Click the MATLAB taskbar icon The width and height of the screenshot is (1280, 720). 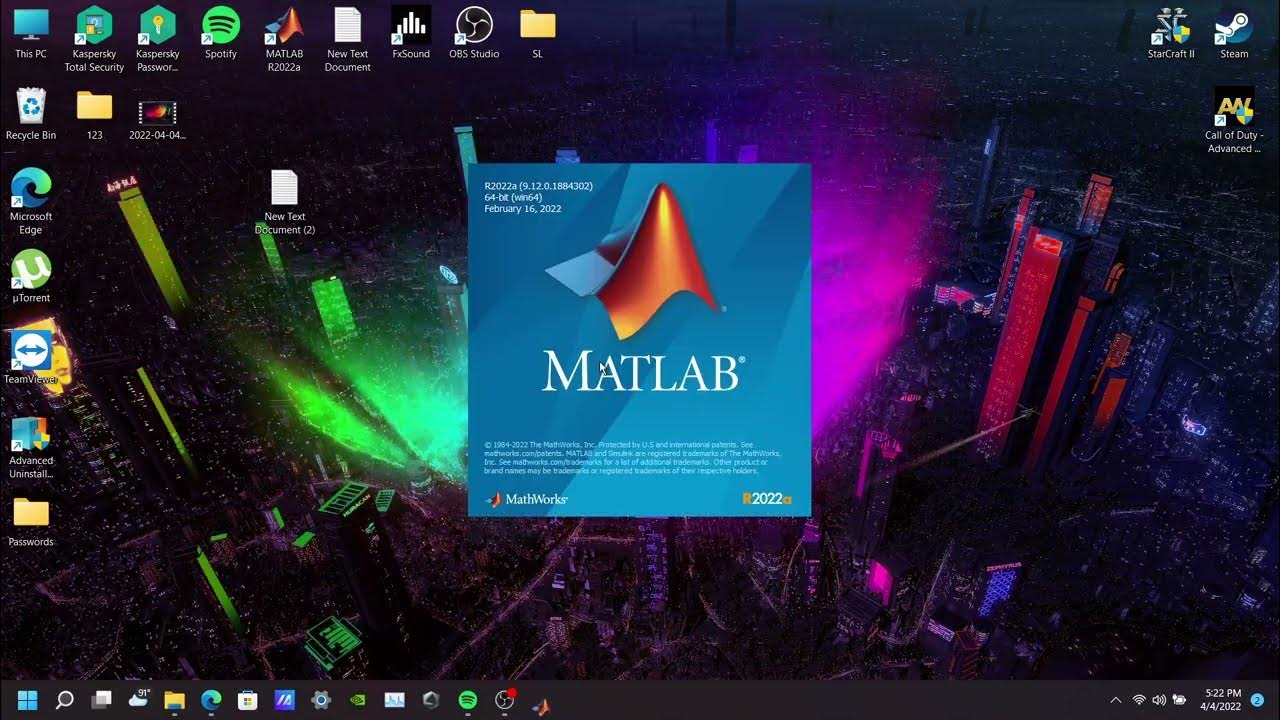[x=541, y=705]
